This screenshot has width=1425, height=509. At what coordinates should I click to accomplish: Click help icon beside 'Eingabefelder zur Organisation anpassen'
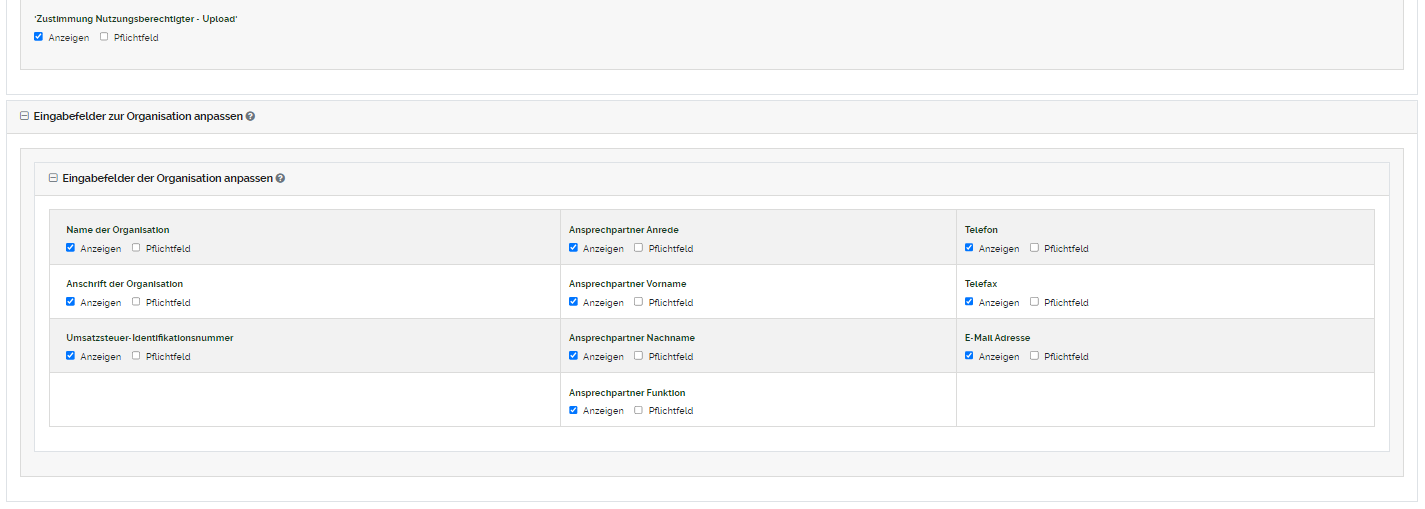(250, 117)
